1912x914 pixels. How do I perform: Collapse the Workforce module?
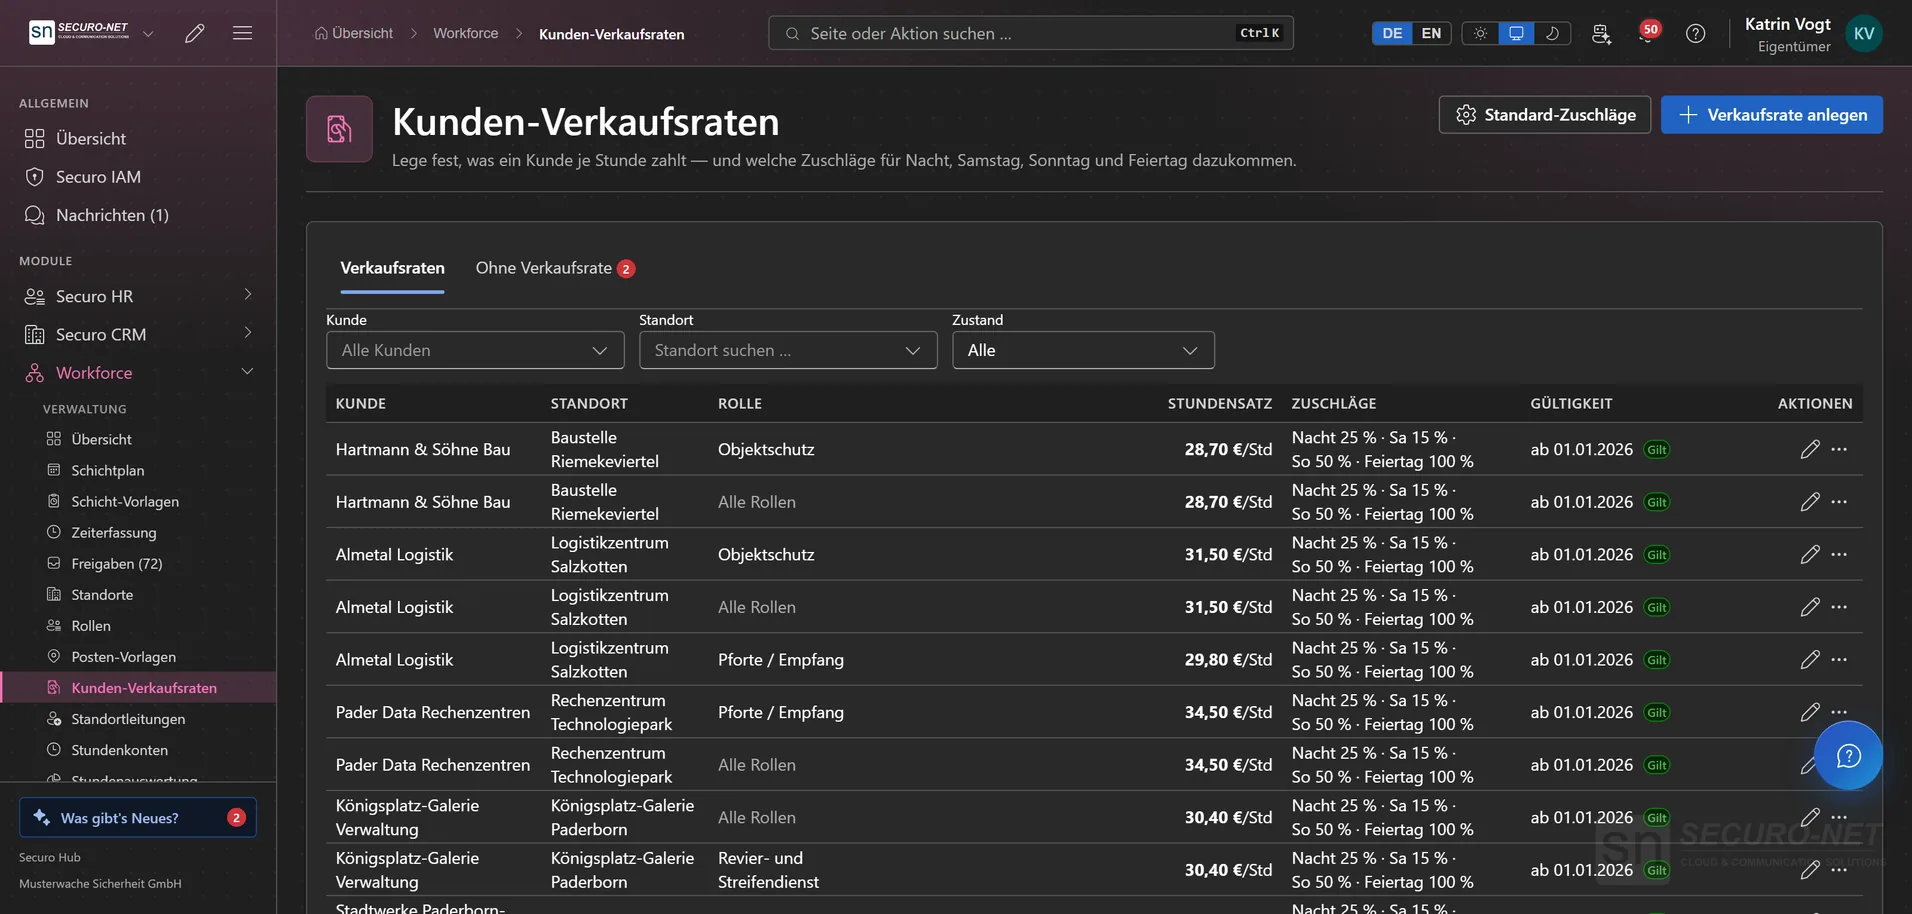[138, 372]
